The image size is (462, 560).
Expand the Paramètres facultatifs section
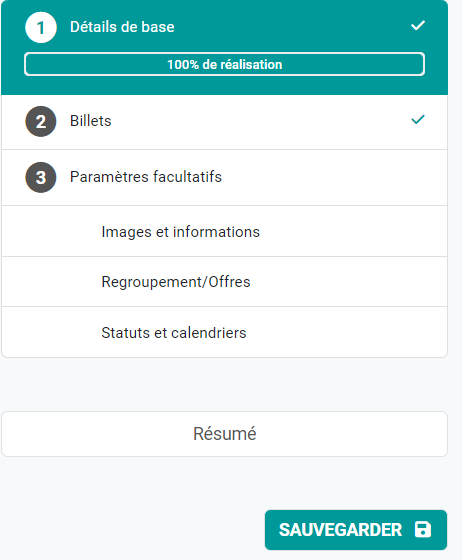225,178
